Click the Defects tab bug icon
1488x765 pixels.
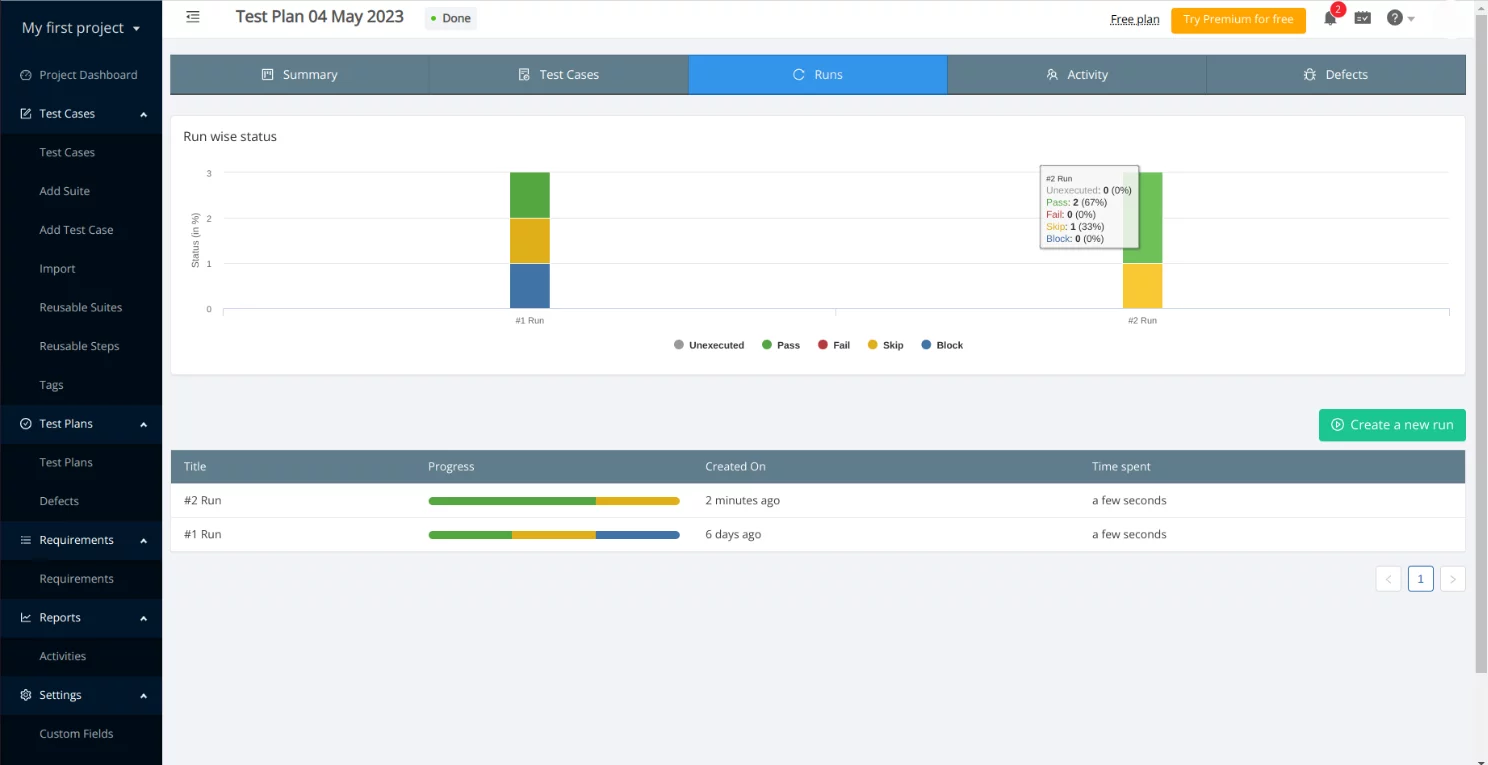point(1309,74)
